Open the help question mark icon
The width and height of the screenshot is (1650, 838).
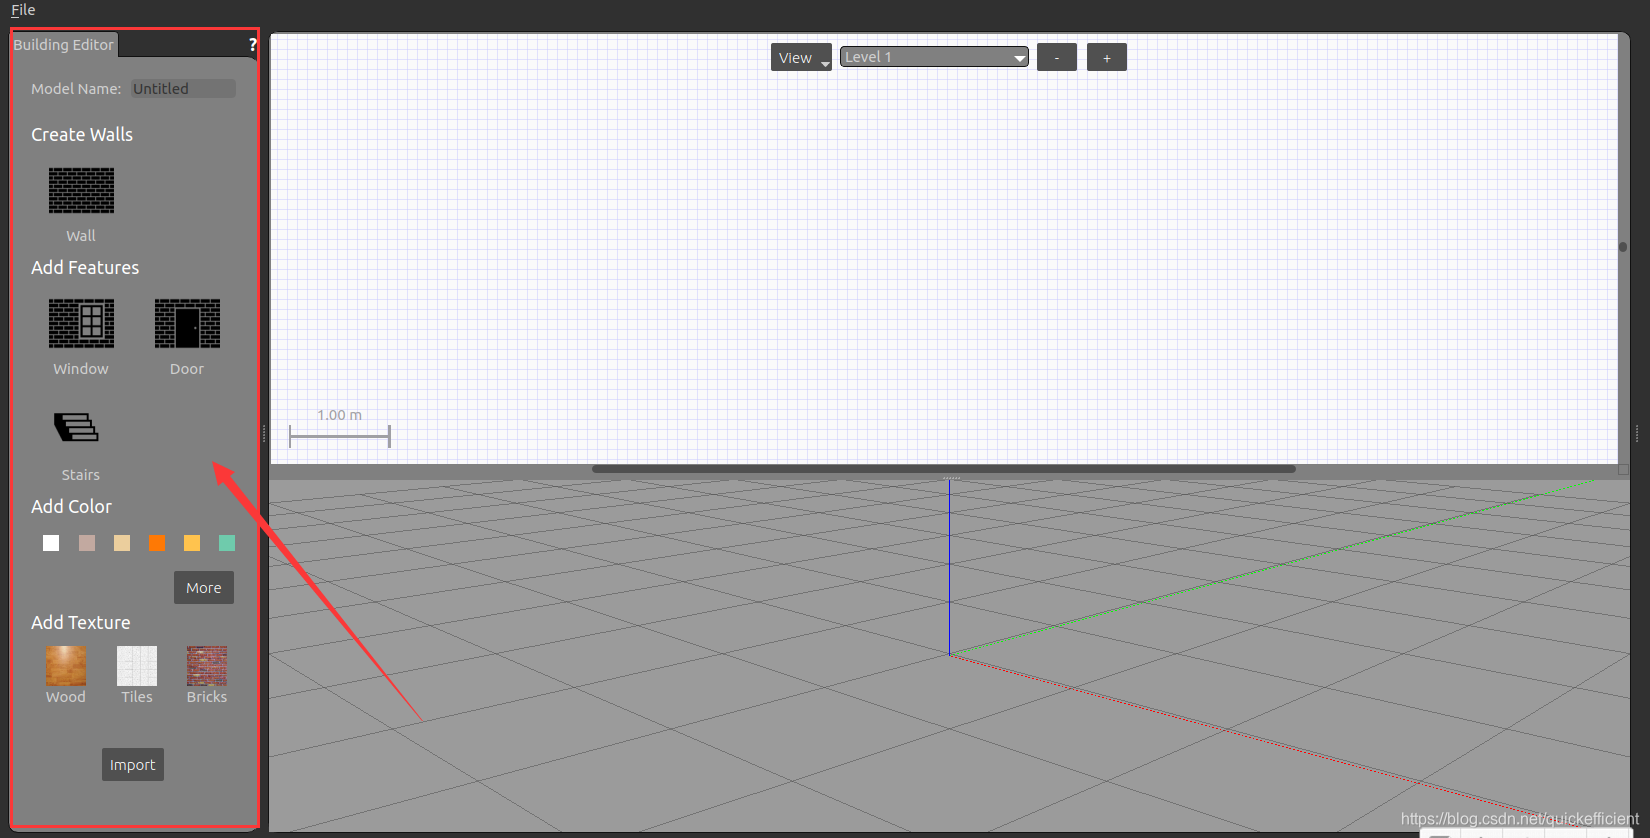click(252, 44)
